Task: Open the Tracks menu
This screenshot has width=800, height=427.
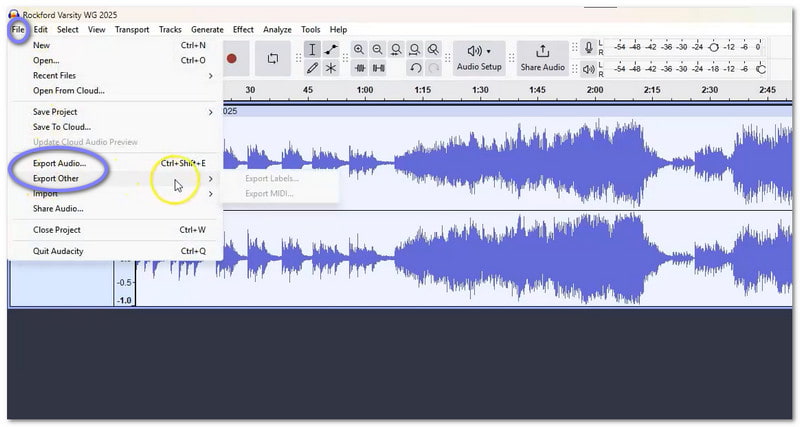Action: tap(170, 30)
